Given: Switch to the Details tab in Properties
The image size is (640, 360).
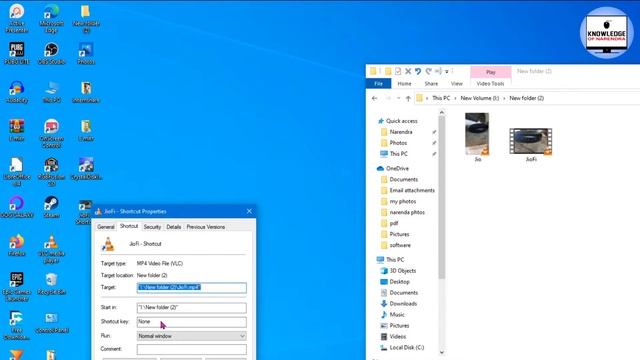Looking at the screenshot, I should pyautogui.click(x=173, y=227).
